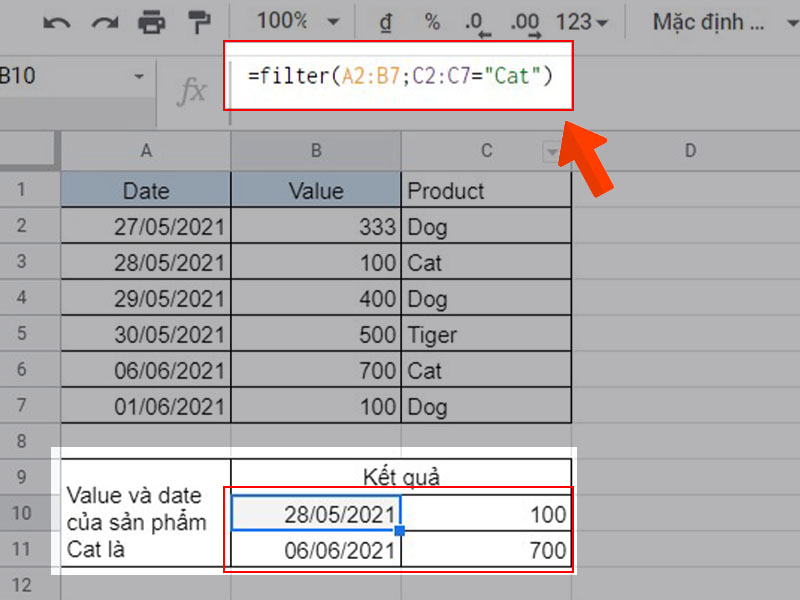The width and height of the screenshot is (800, 600).
Task: Click the fx function icon
Action: pyautogui.click(x=191, y=91)
